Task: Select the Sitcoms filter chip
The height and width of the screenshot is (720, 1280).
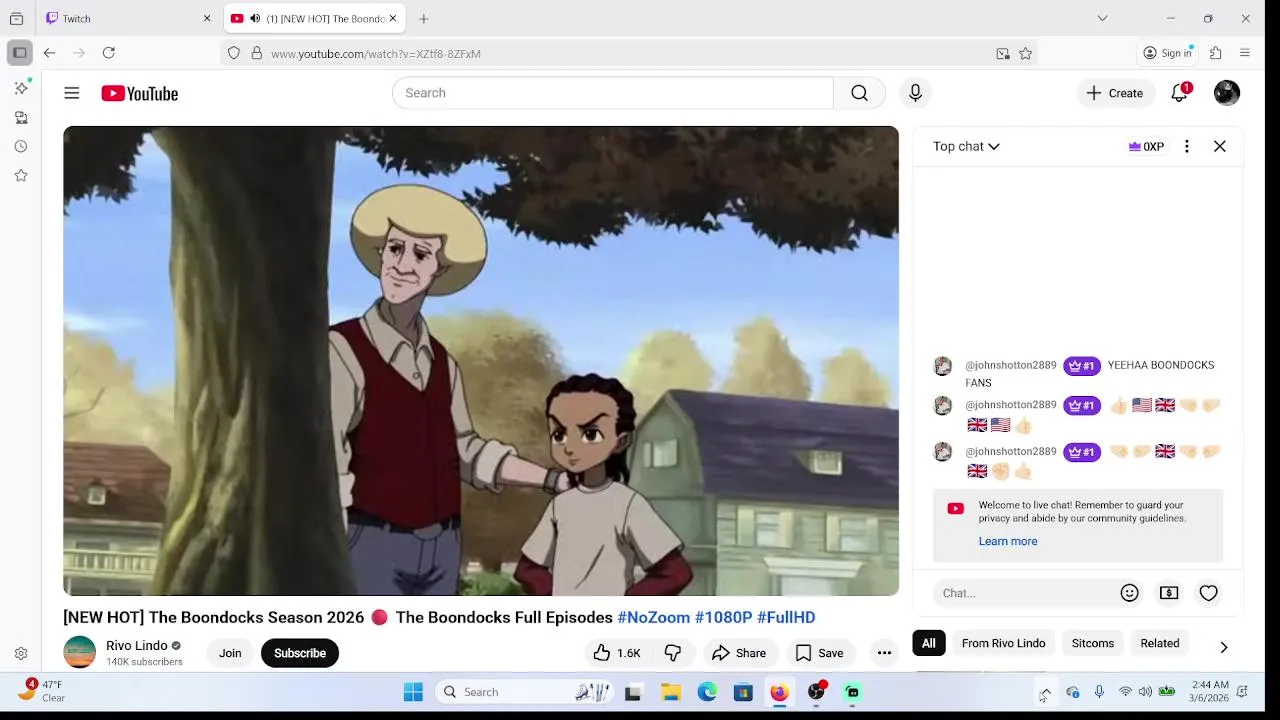Action: coord(1092,643)
